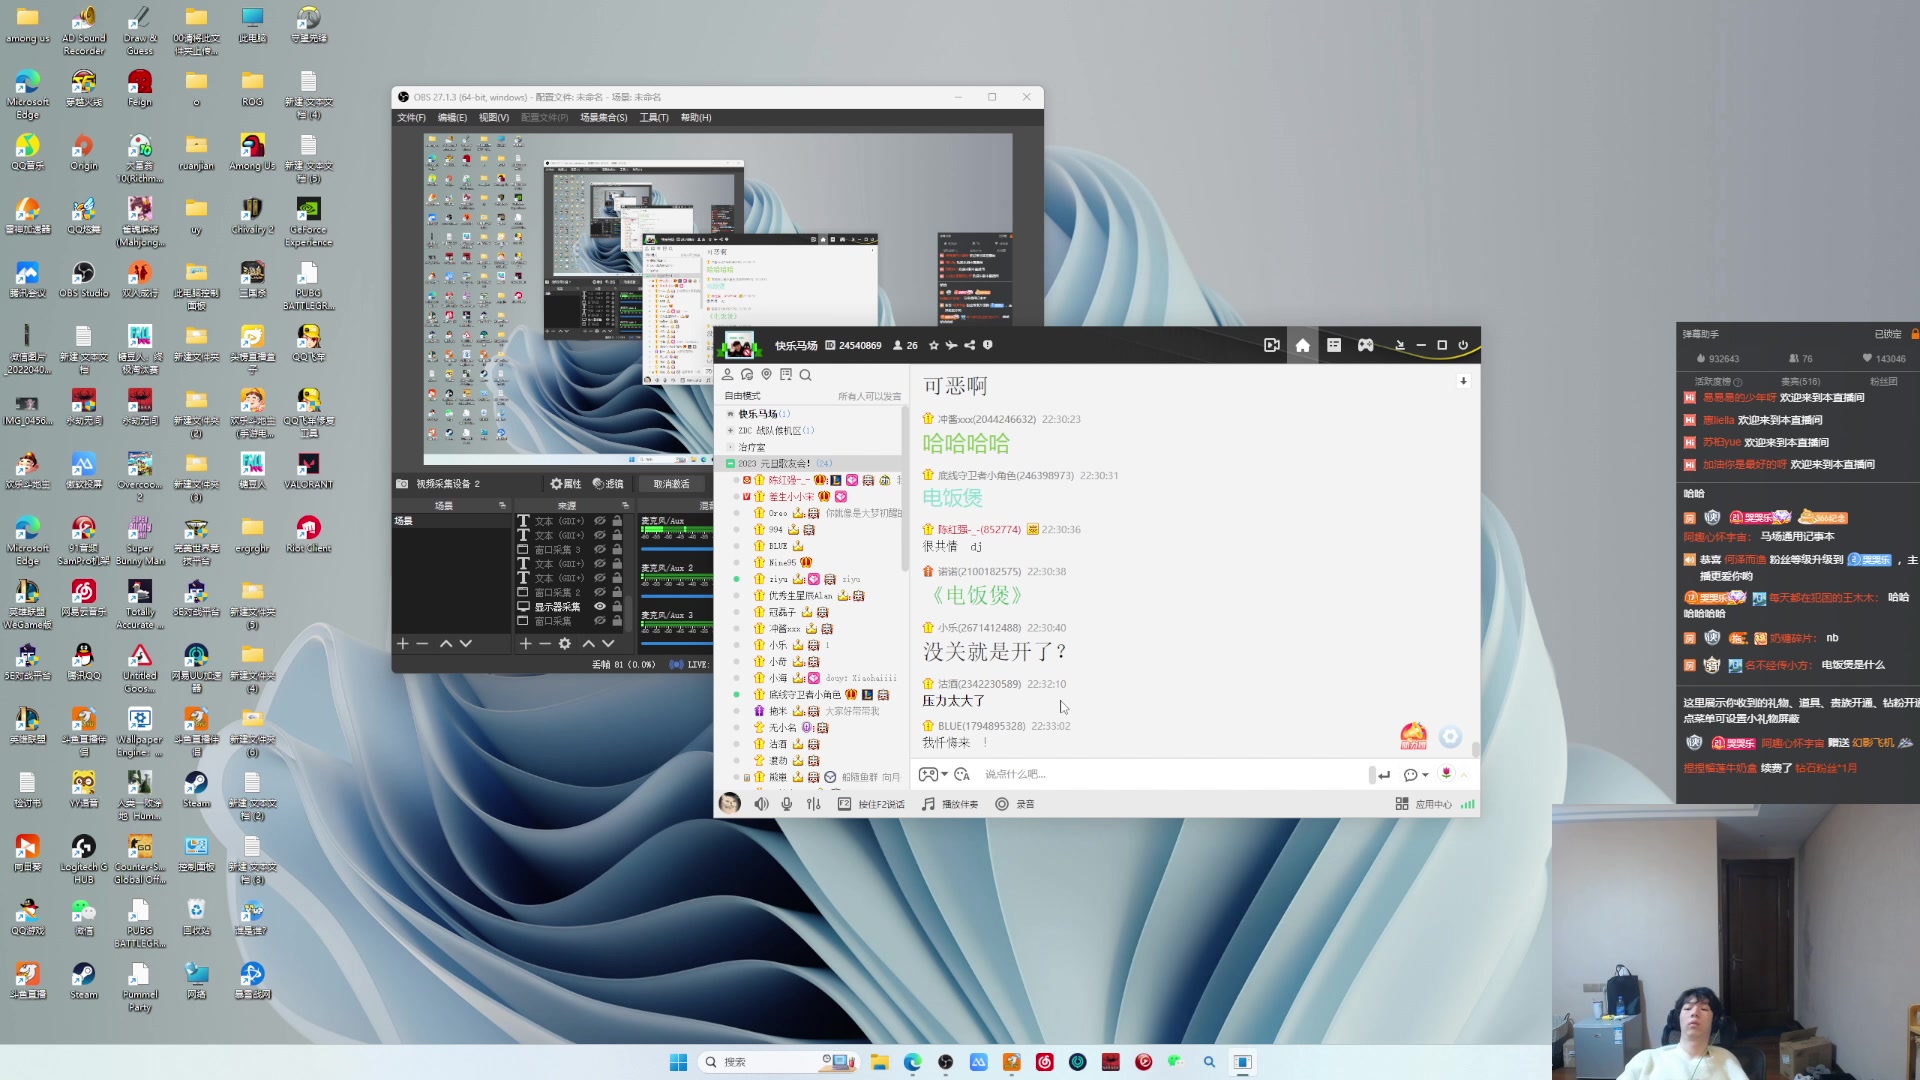Expand the ZDC 战队候机区 channel
1920x1080 pixels.
pos(731,431)
